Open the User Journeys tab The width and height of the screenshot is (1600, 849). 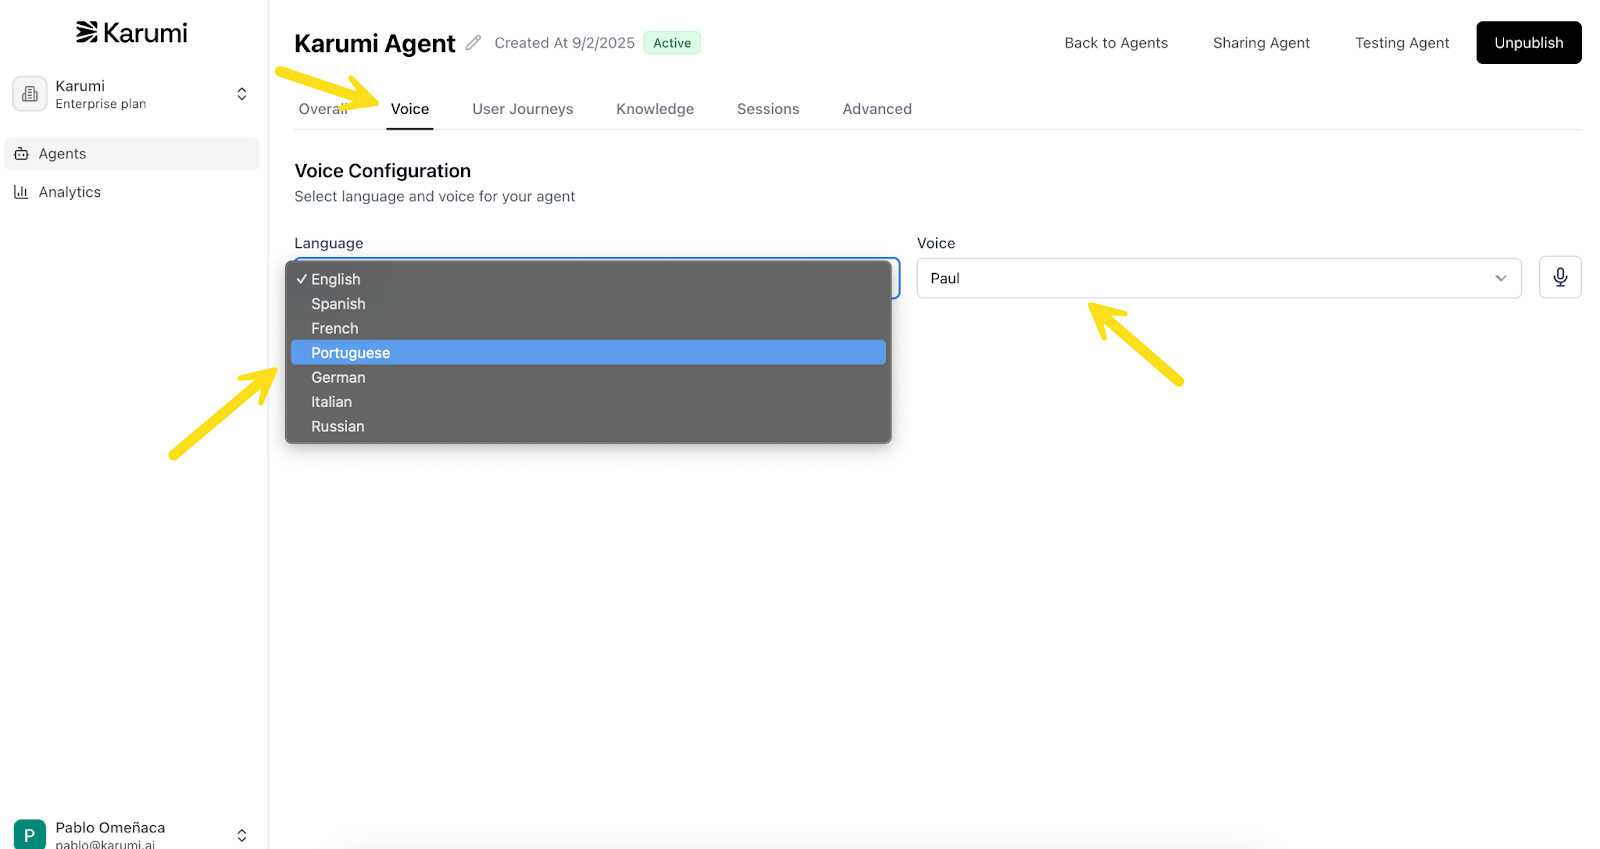click(523, 109)
